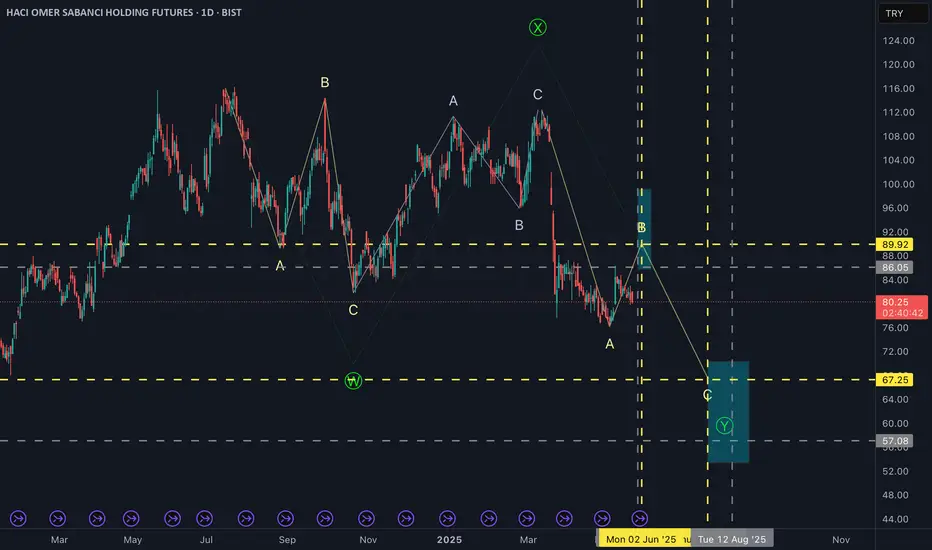932x550 pixels.
Task: Click the 44.00 price axis label
Action: point(895,519)
